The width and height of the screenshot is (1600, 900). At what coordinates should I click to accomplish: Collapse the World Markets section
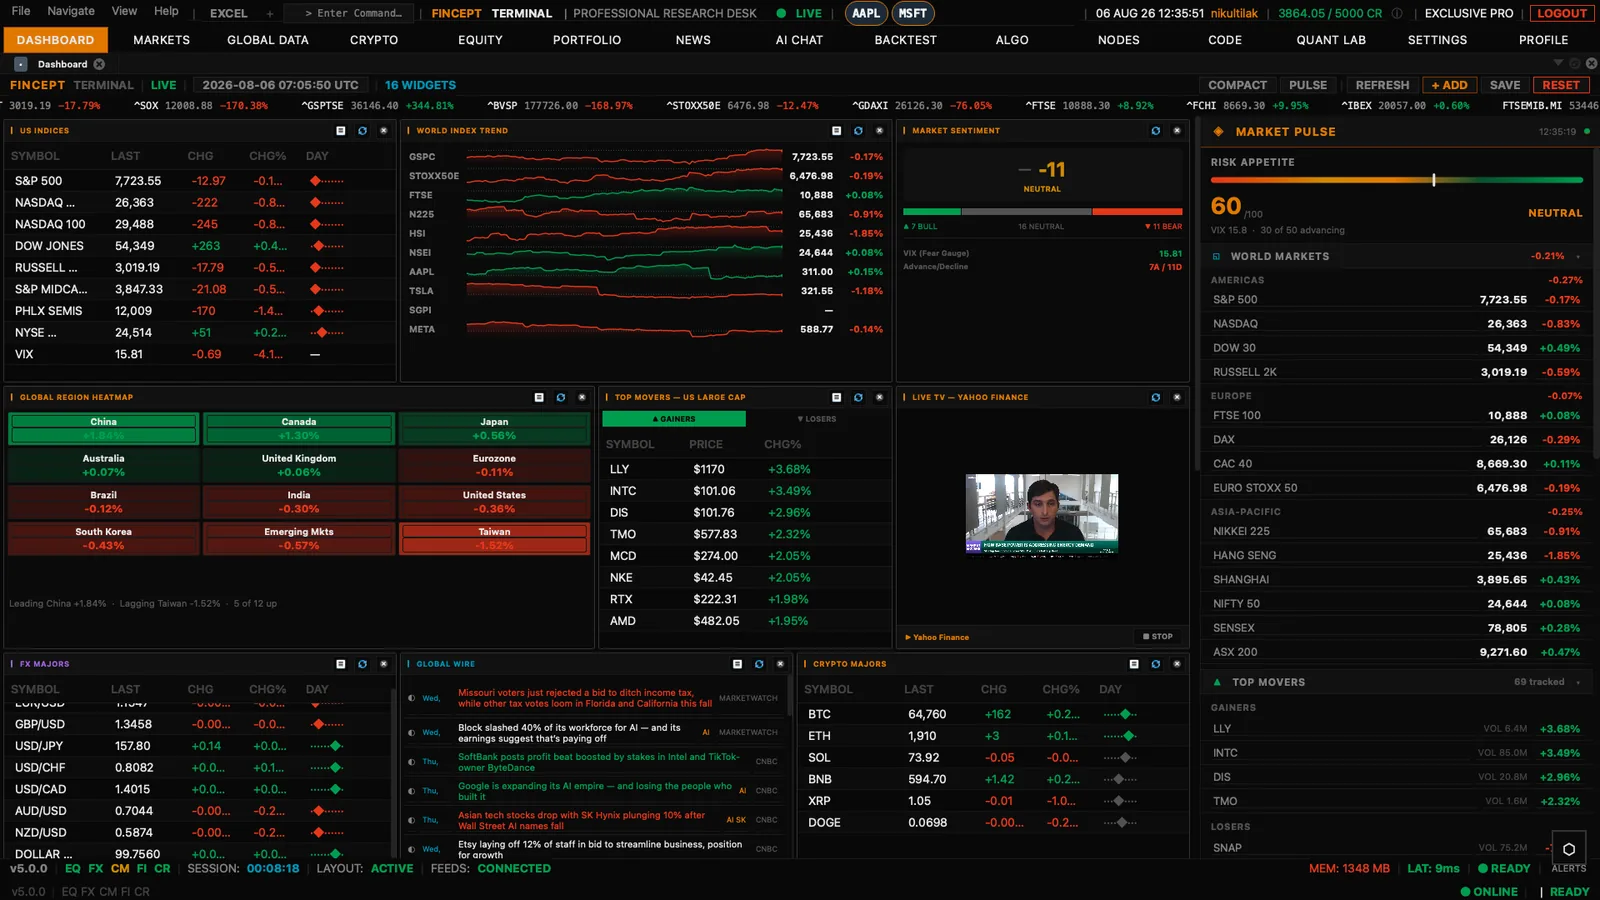[x=1578, y=257]
